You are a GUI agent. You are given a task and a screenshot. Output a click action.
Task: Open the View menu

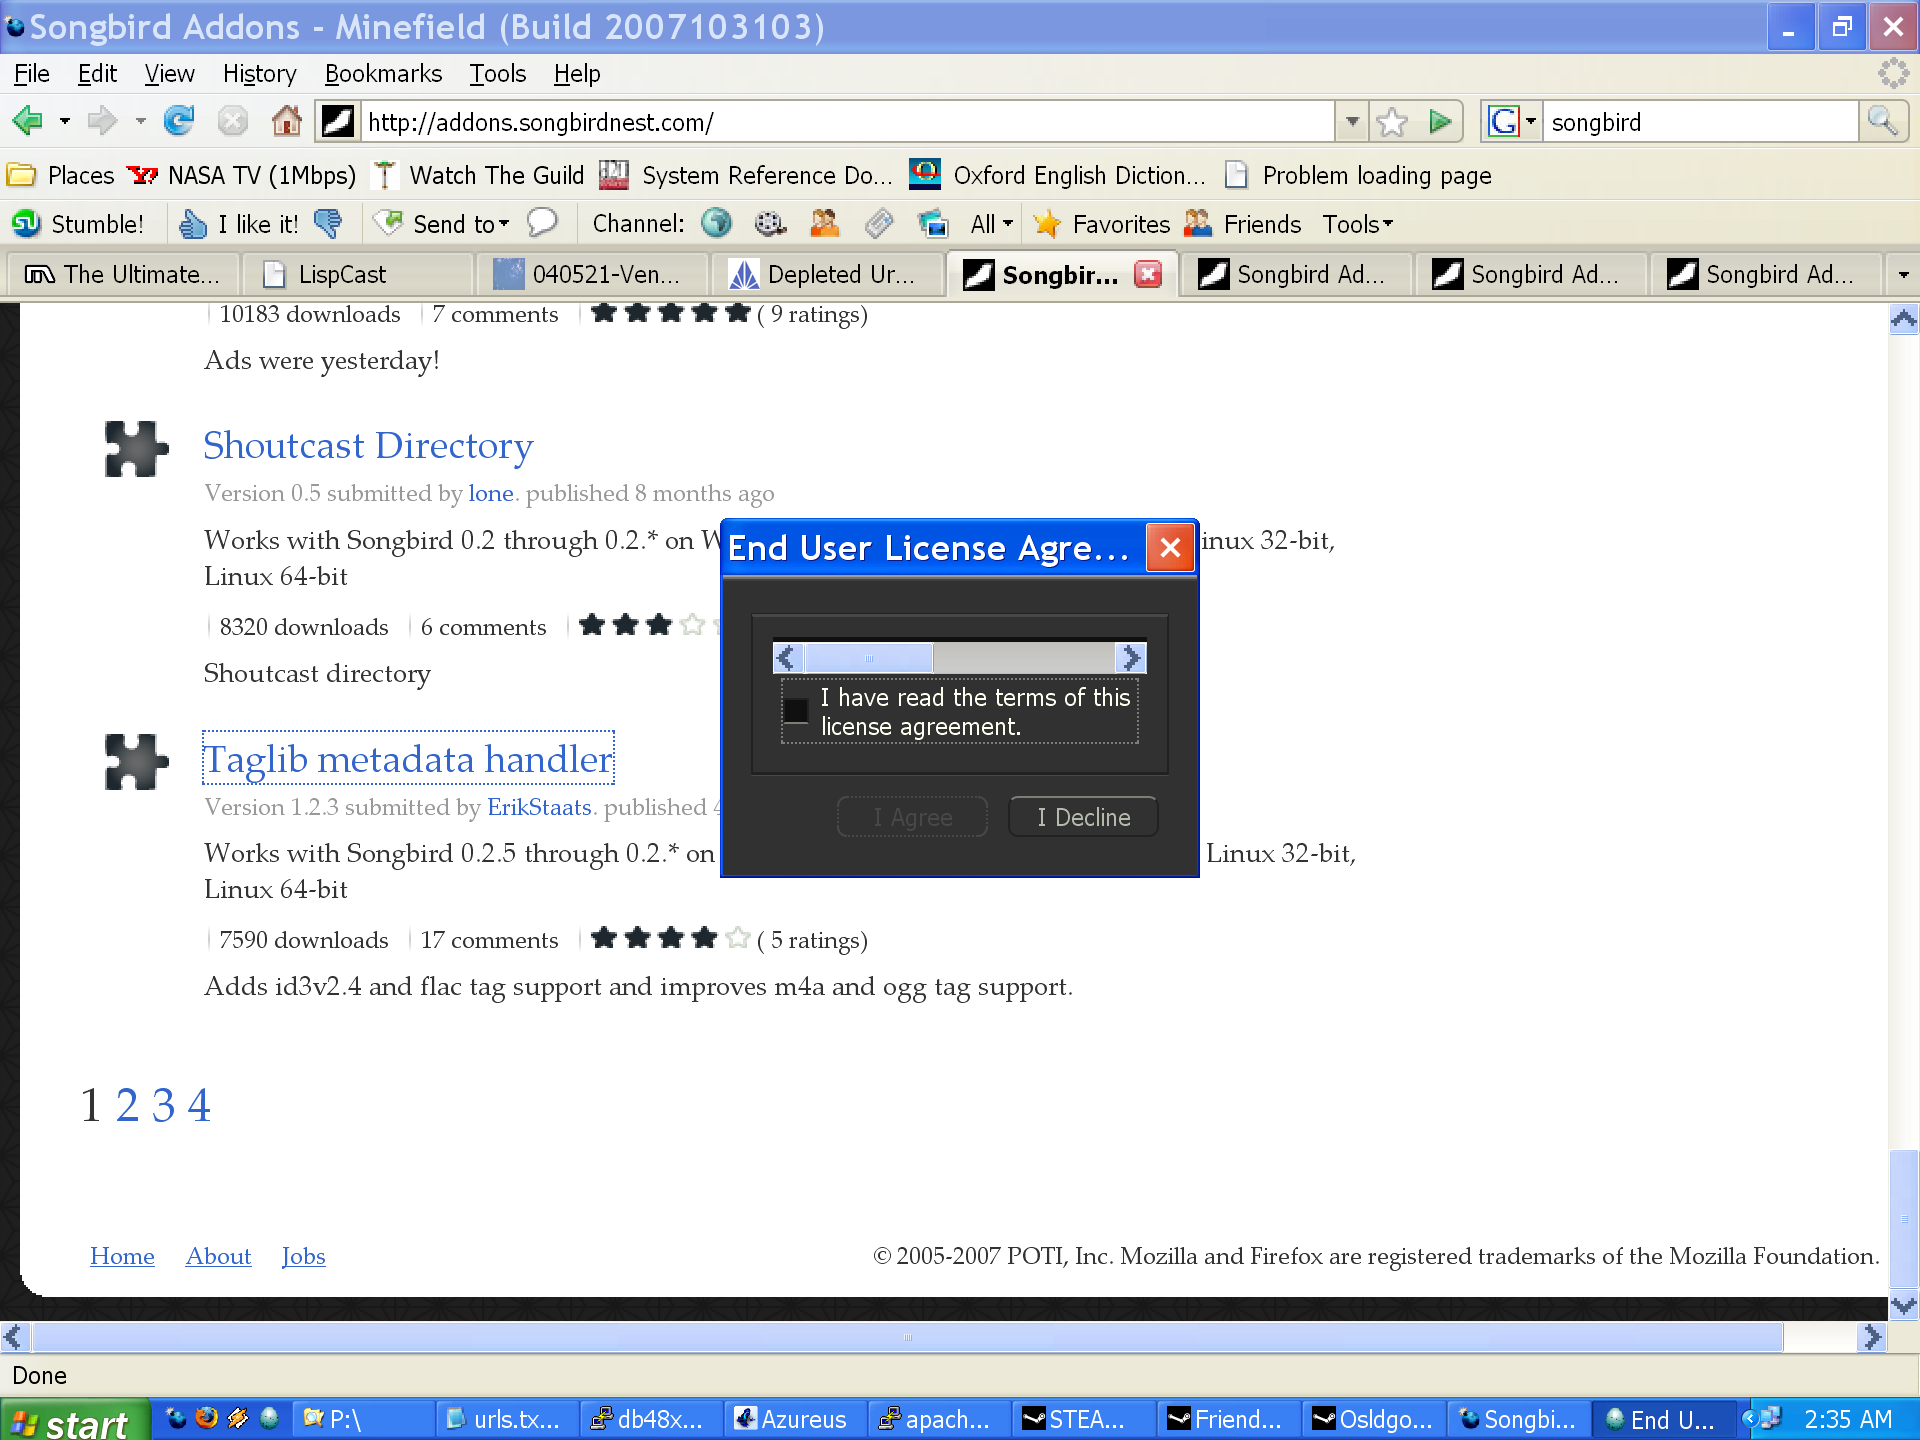(x=169, y=74)
